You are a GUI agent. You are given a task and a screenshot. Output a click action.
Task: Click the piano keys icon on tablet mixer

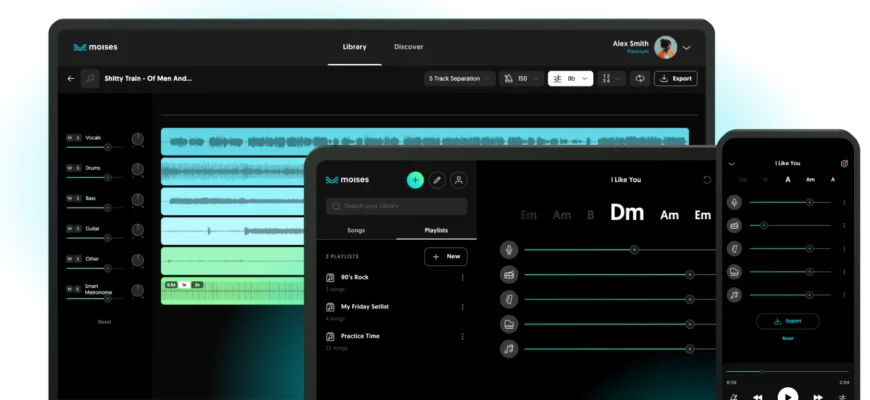click(x=509, y=324)
